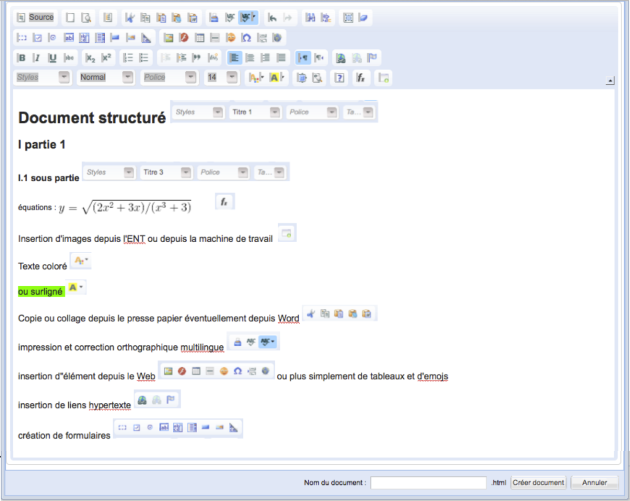
Task: Insert a selection list field
Action: tap(100, 38)
